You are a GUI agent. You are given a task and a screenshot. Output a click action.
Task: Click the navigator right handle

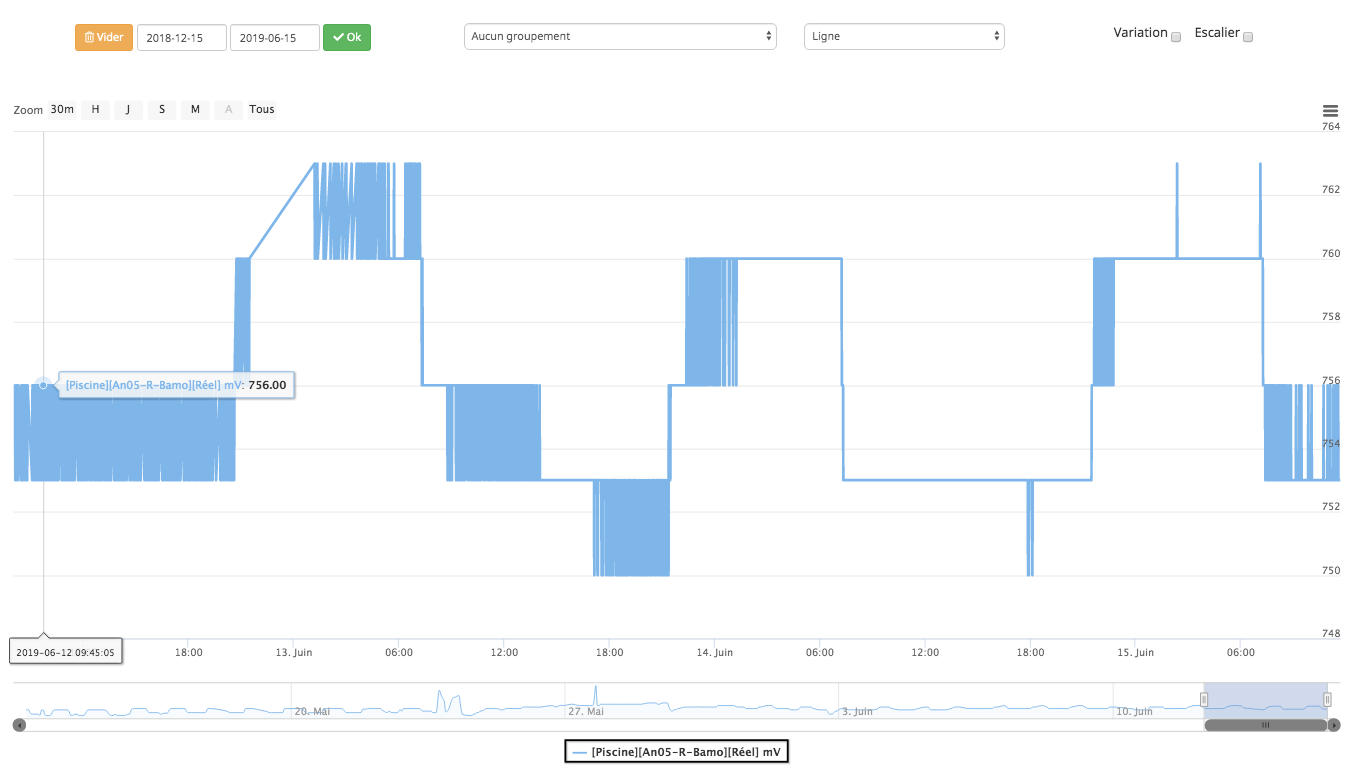(x=1327, y=699)
